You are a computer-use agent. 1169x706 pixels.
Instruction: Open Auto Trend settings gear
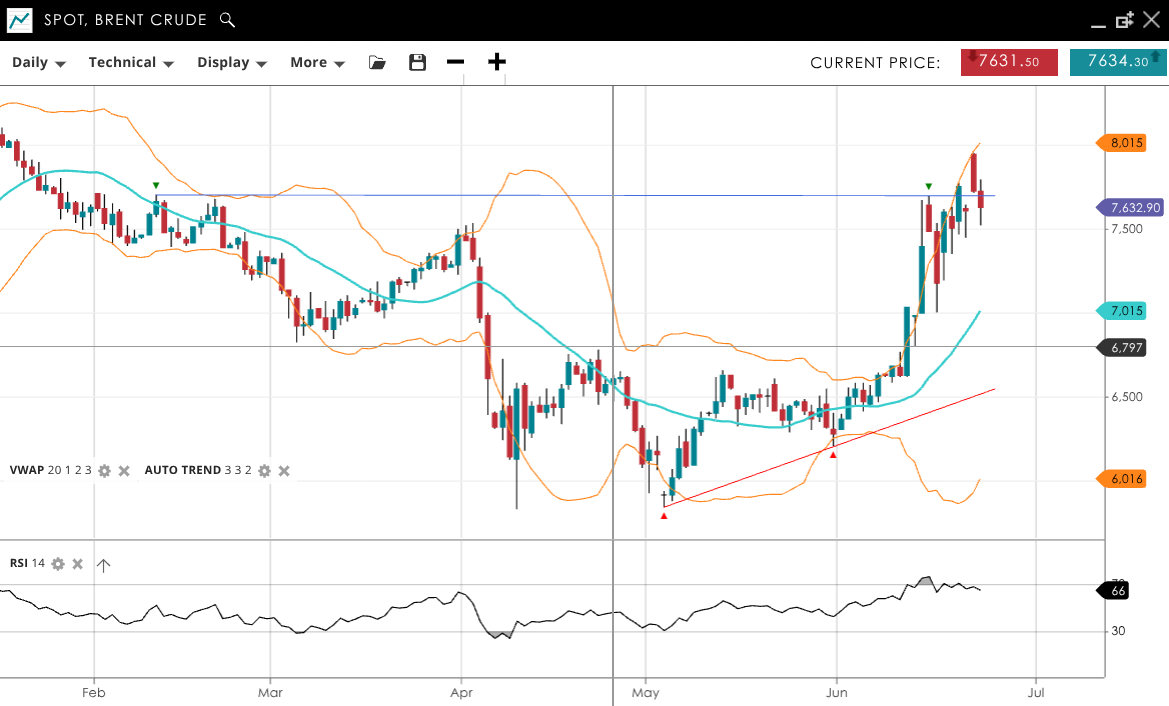tap(264, 470)
